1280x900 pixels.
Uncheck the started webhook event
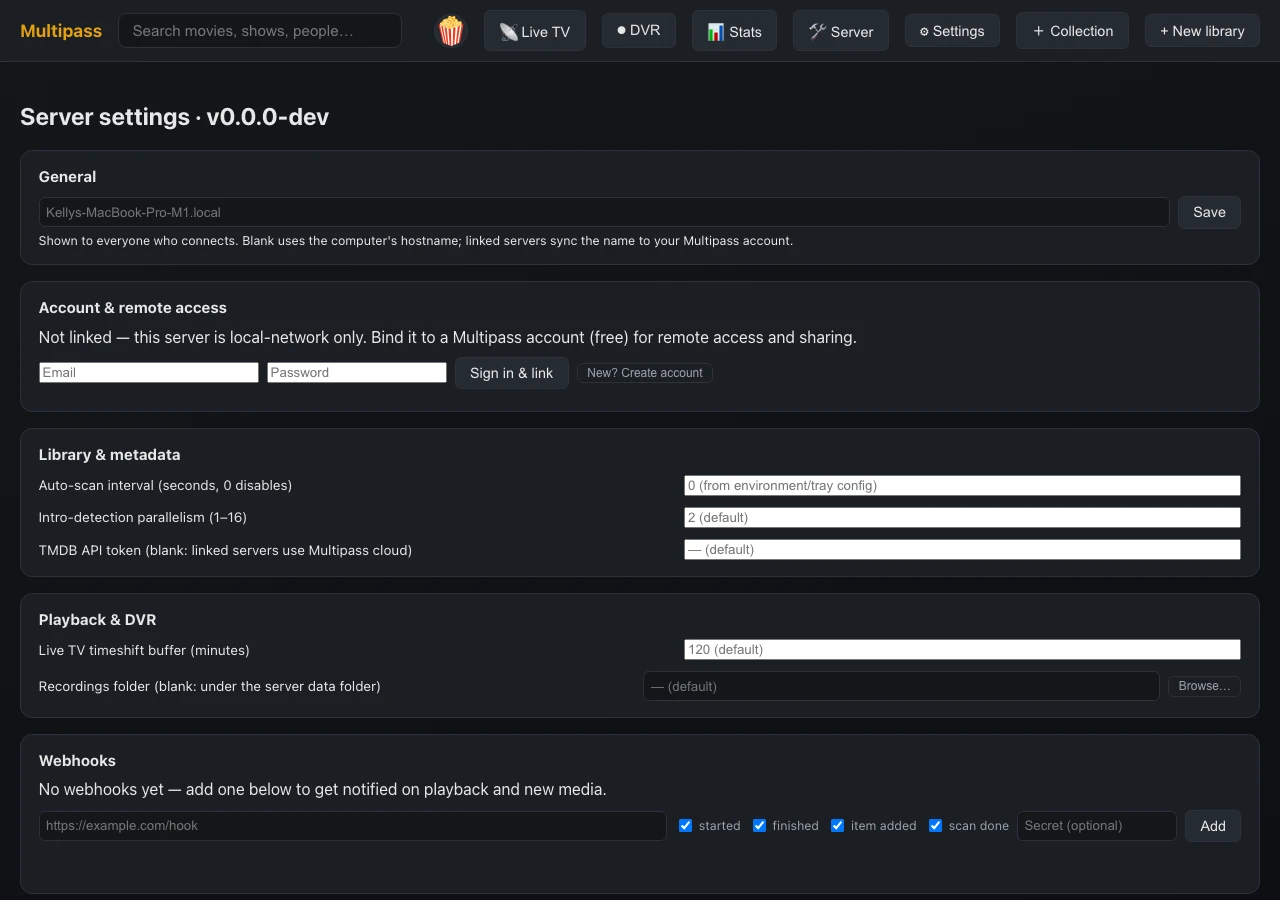[686, 826]
